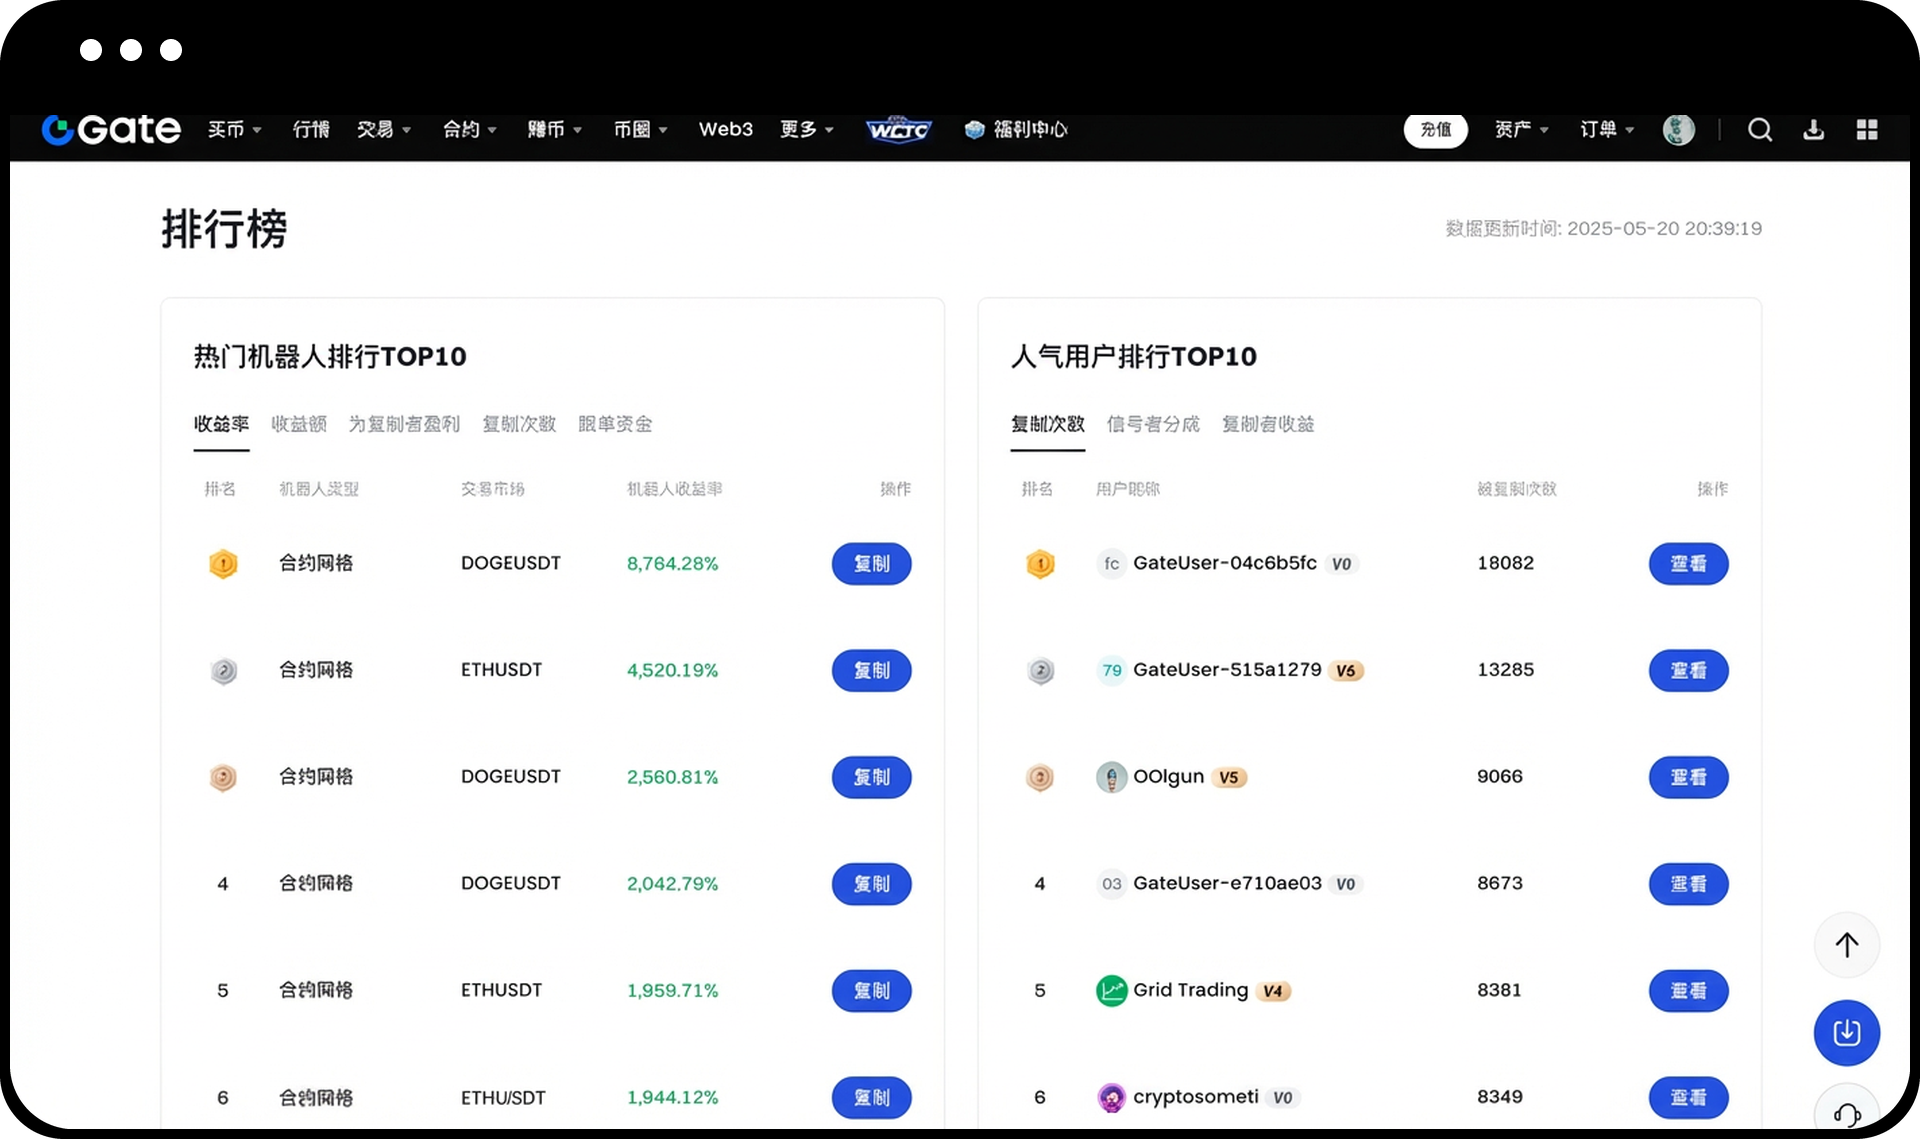
Task: Expand the 买币 dropdown menu
Action: tap(234, 130)
